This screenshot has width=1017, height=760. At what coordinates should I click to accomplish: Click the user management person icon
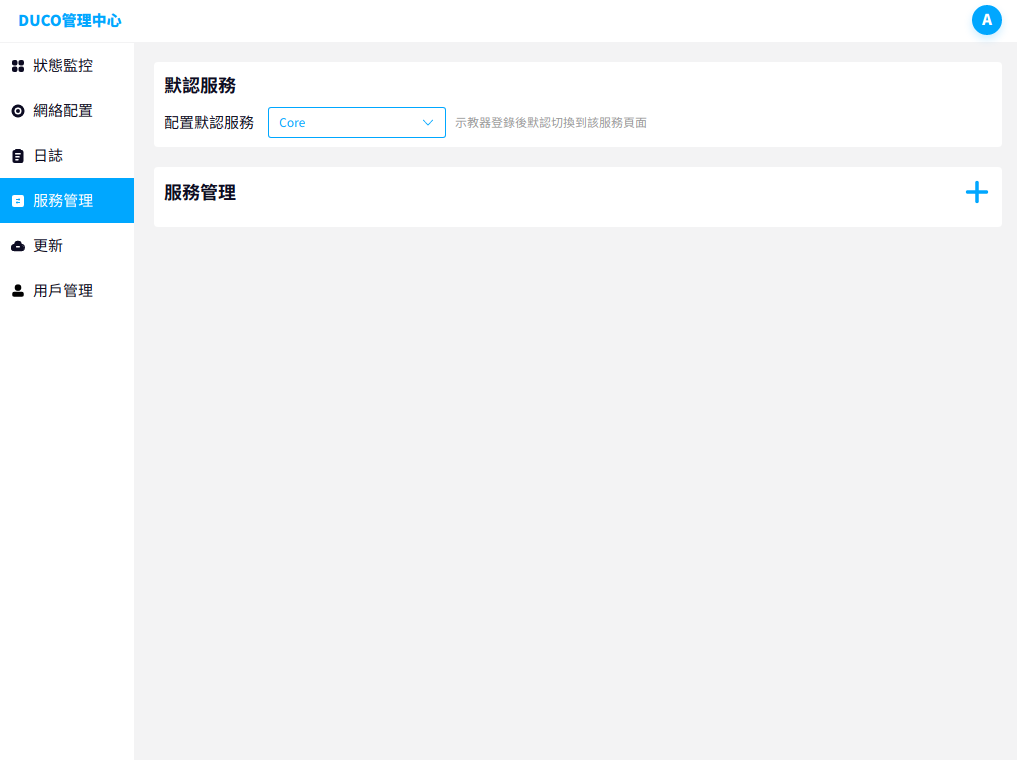[x=18, y=291]
